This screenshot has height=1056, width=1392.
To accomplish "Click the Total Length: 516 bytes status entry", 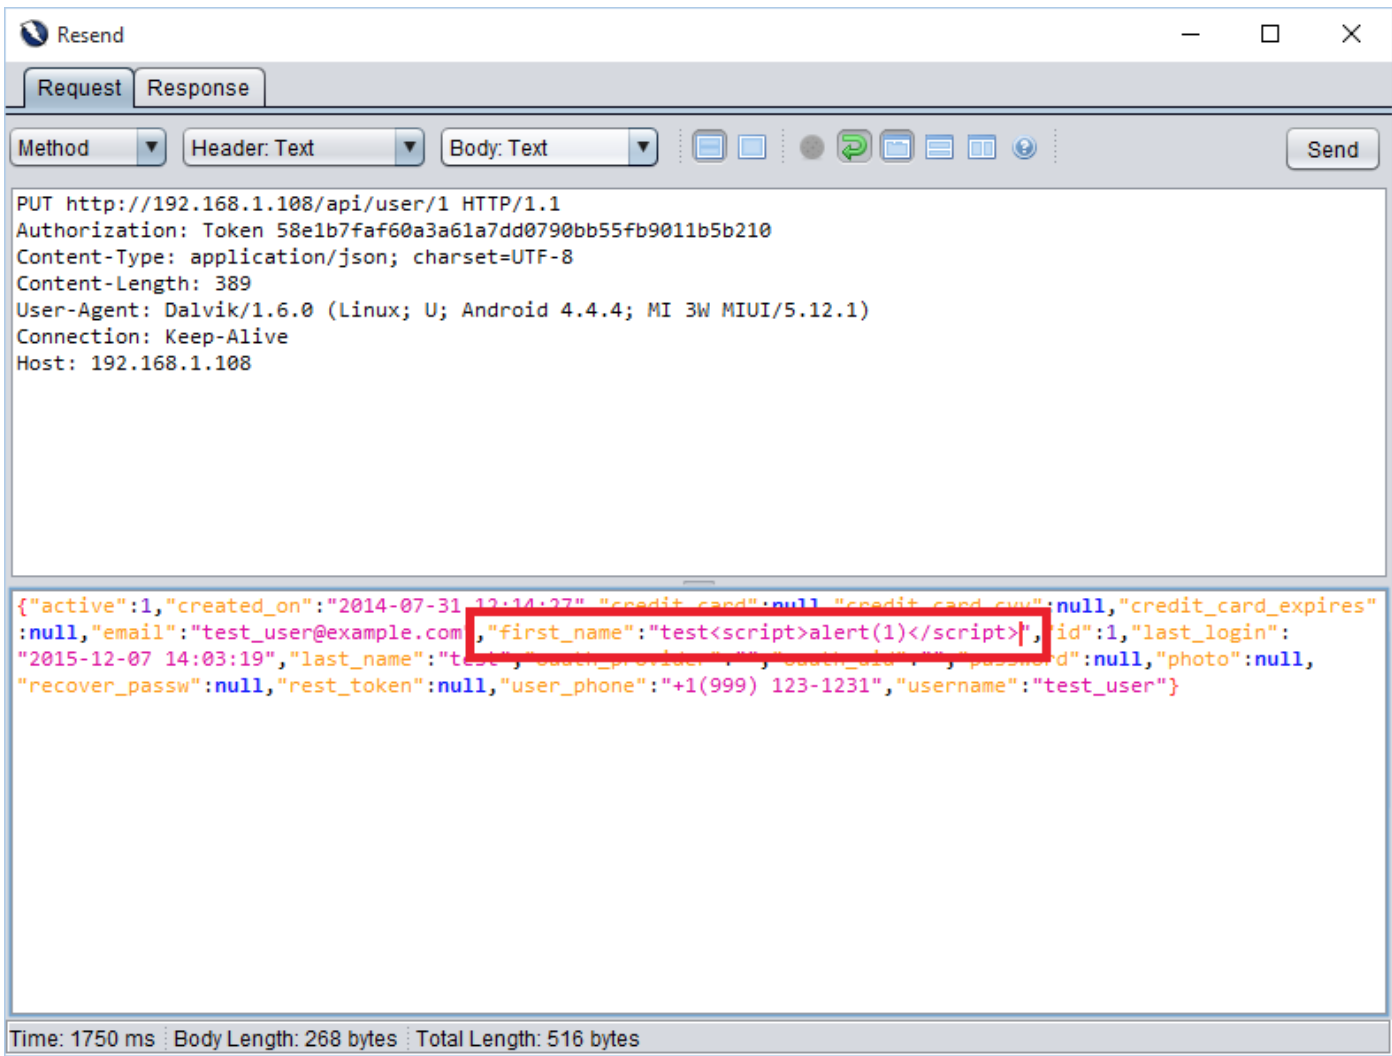I will [527, 1039].
